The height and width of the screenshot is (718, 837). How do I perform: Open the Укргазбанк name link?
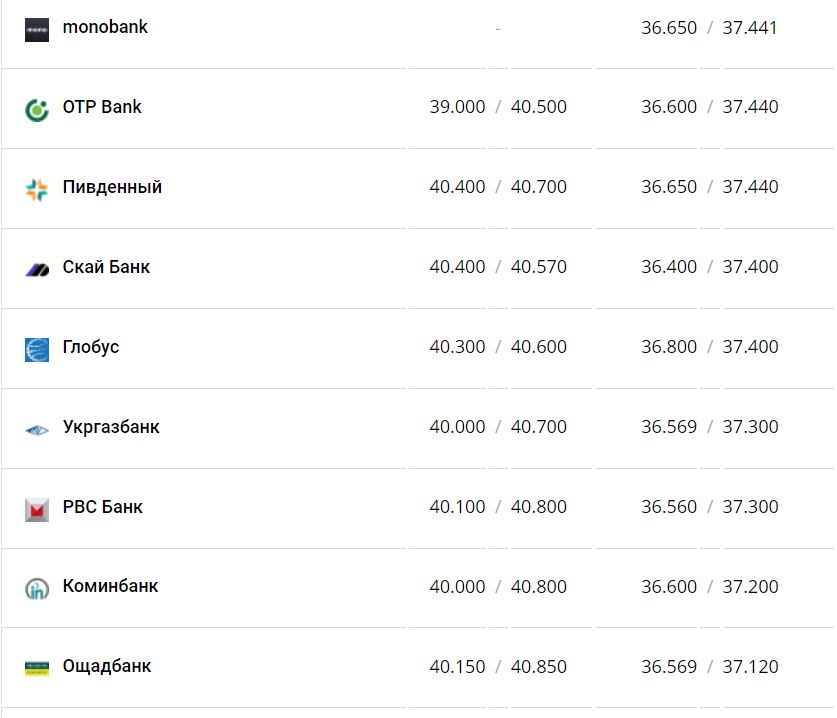(111, 427)
